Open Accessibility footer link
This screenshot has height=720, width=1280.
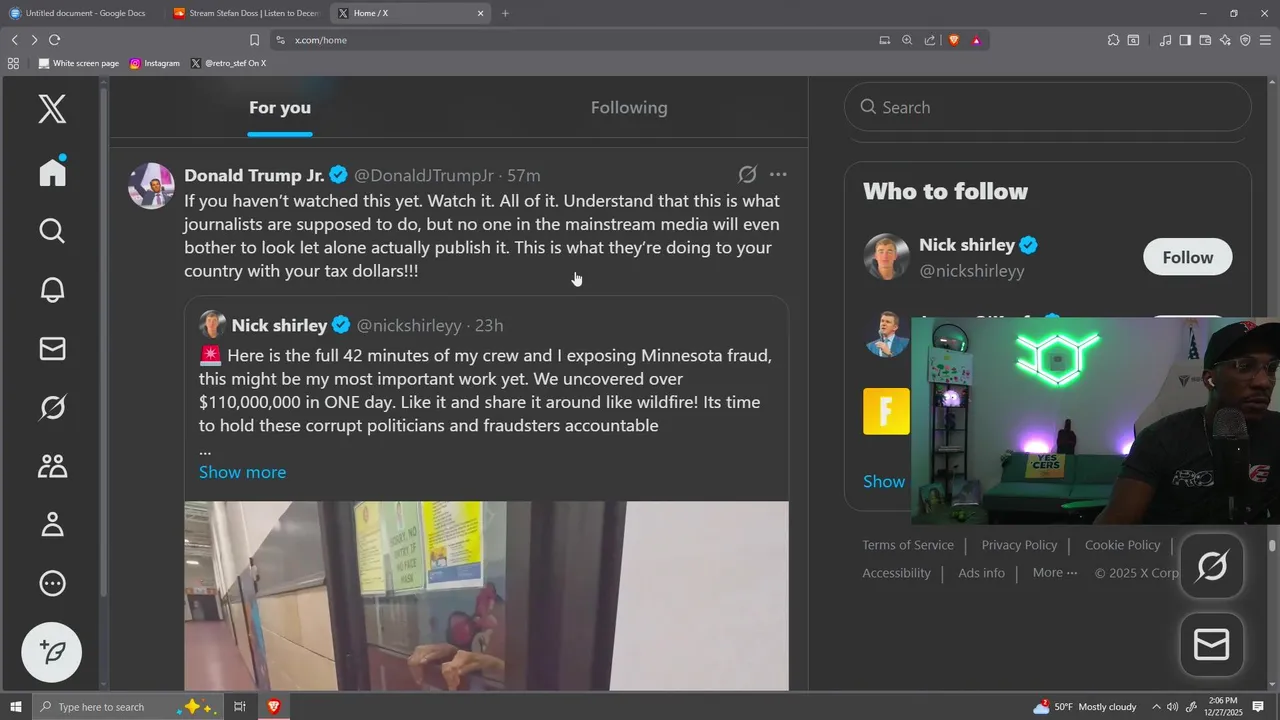896,573
